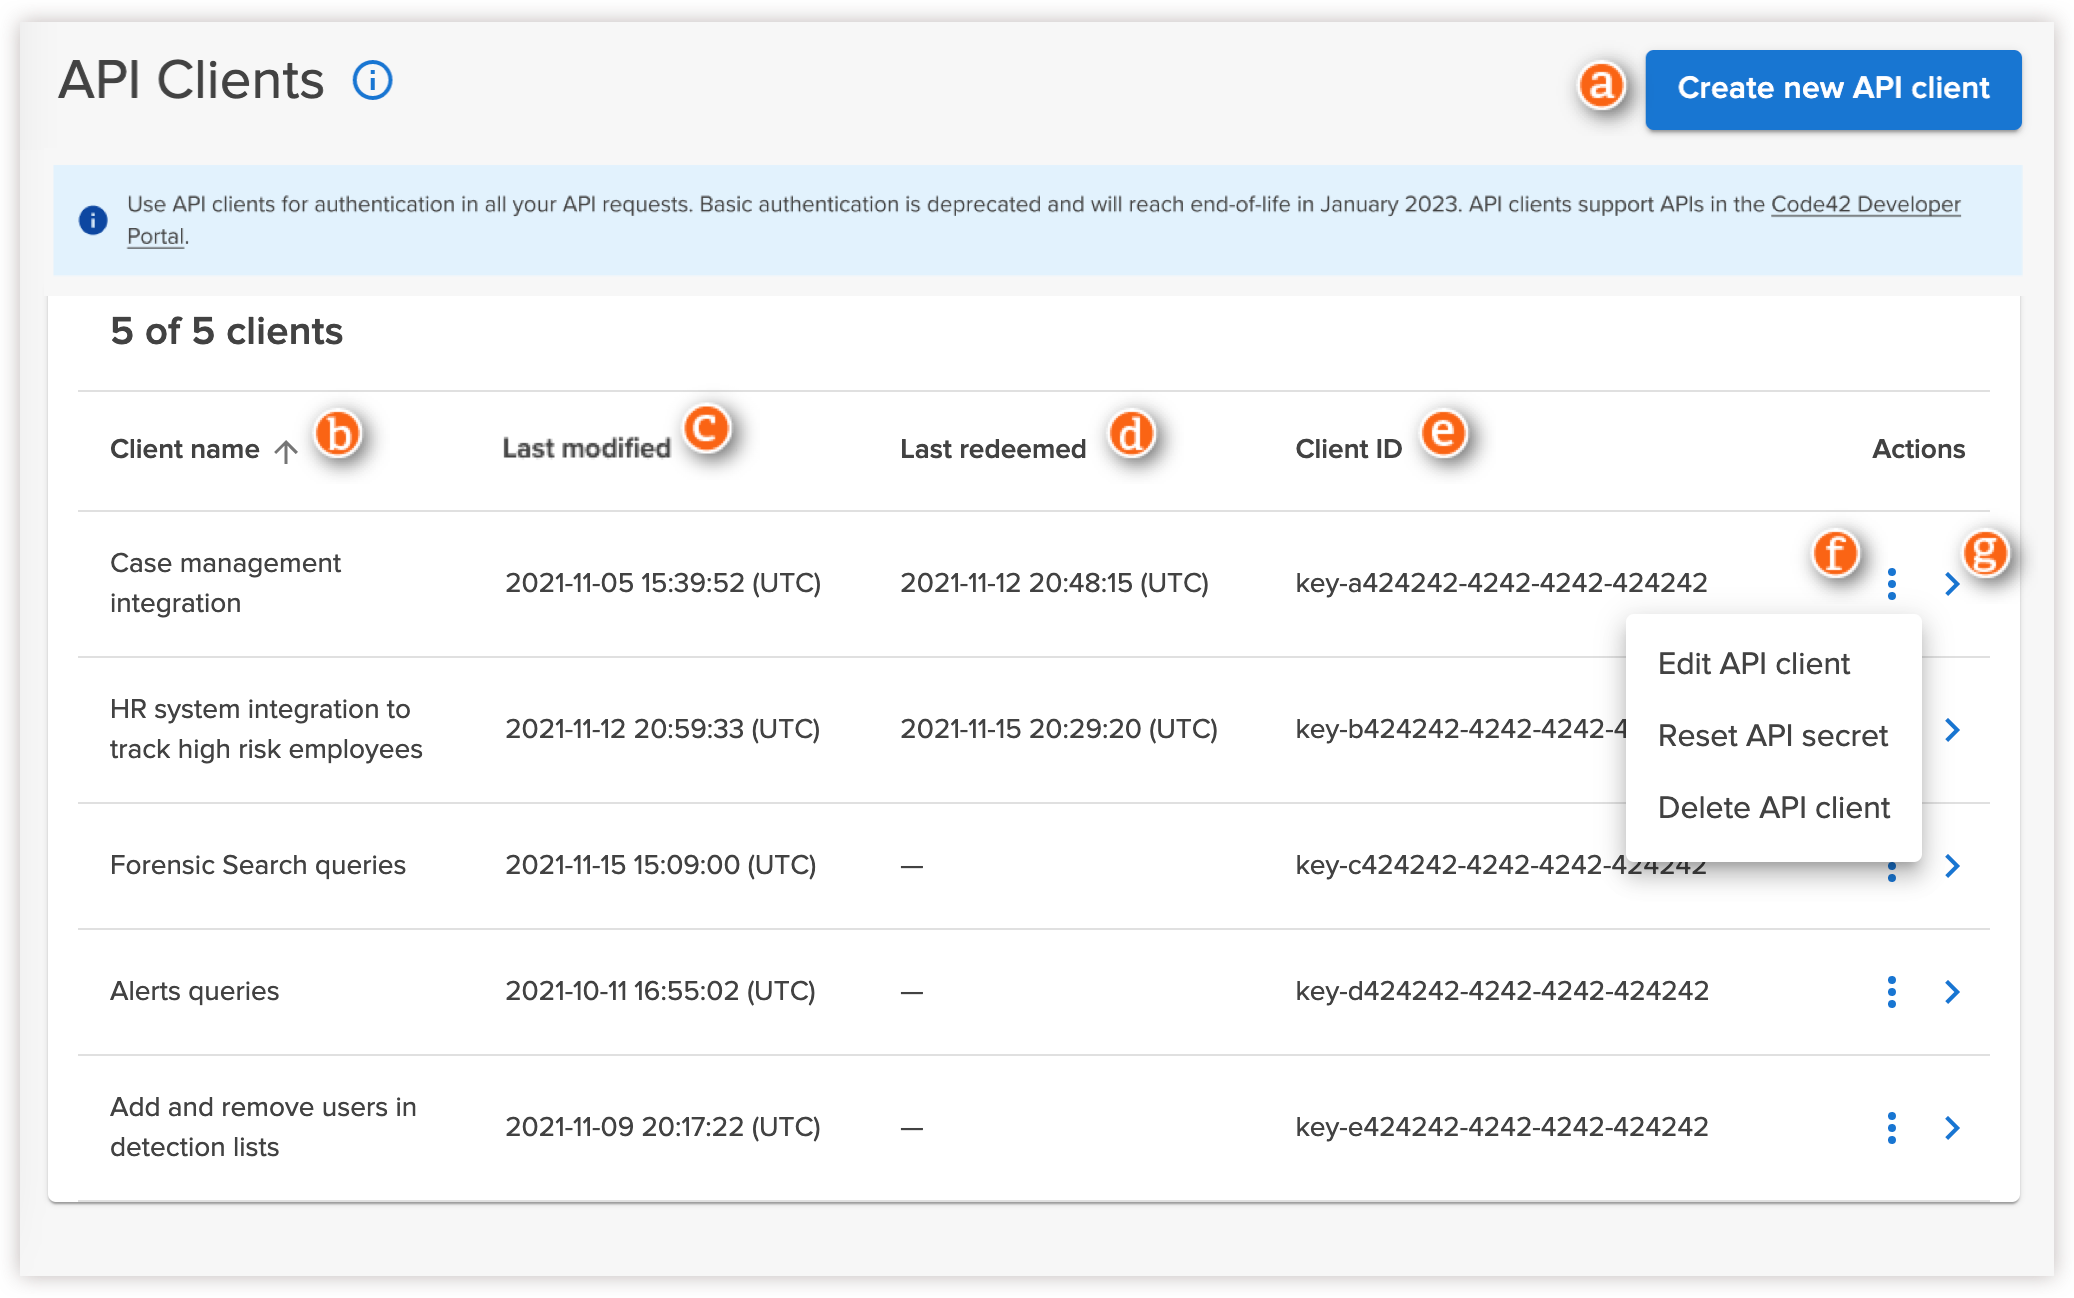
Task: Click the info icon beside API Clients title
Action: point(371,80)
